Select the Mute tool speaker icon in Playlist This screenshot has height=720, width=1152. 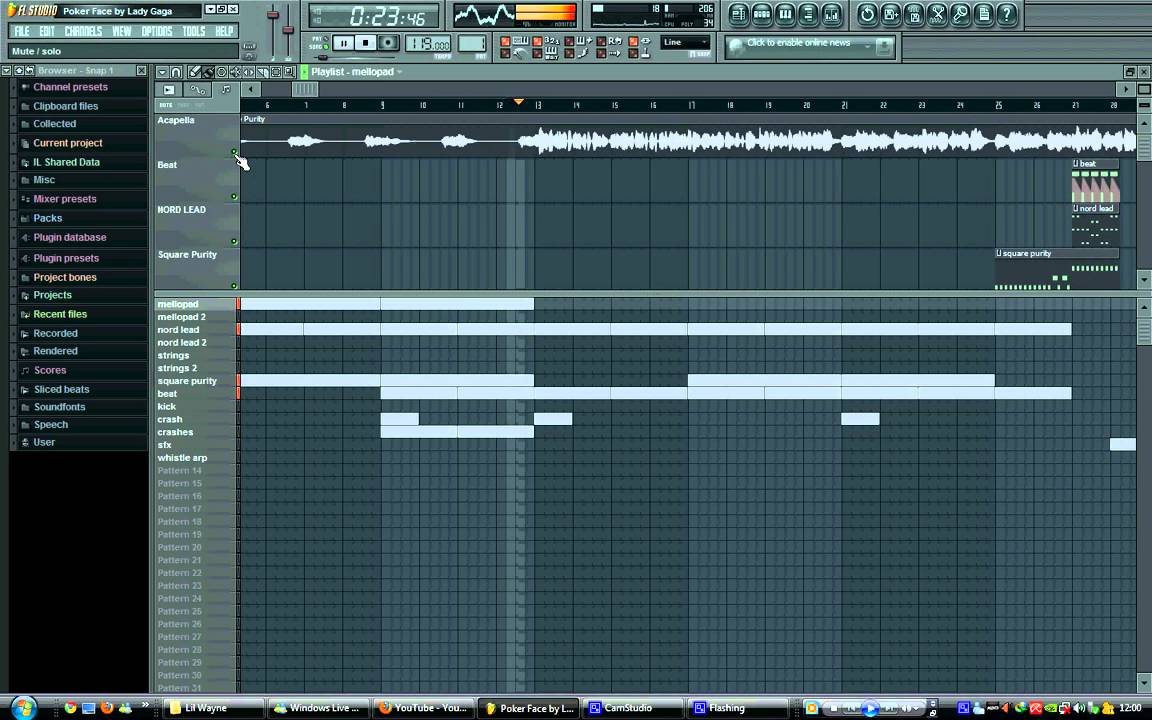tap(235, 72)
